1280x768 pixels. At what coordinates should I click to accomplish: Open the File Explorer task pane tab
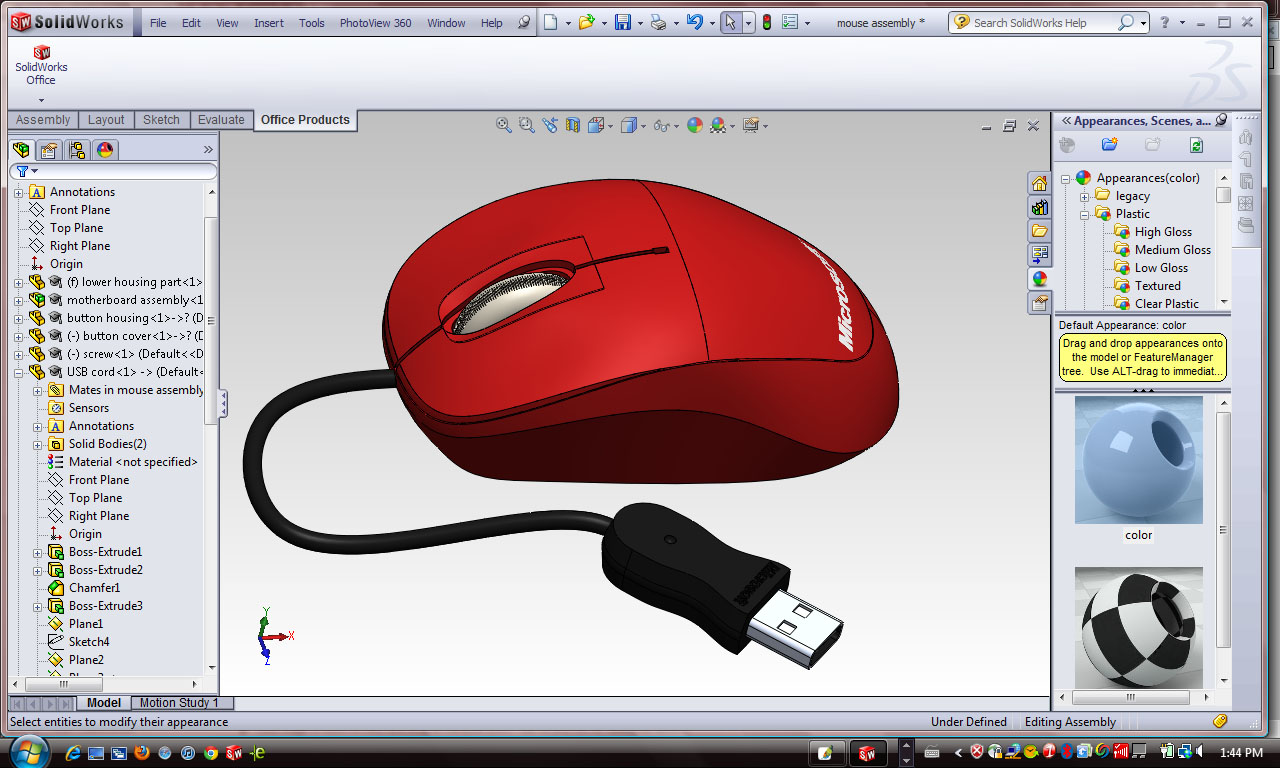point(1040,231)
